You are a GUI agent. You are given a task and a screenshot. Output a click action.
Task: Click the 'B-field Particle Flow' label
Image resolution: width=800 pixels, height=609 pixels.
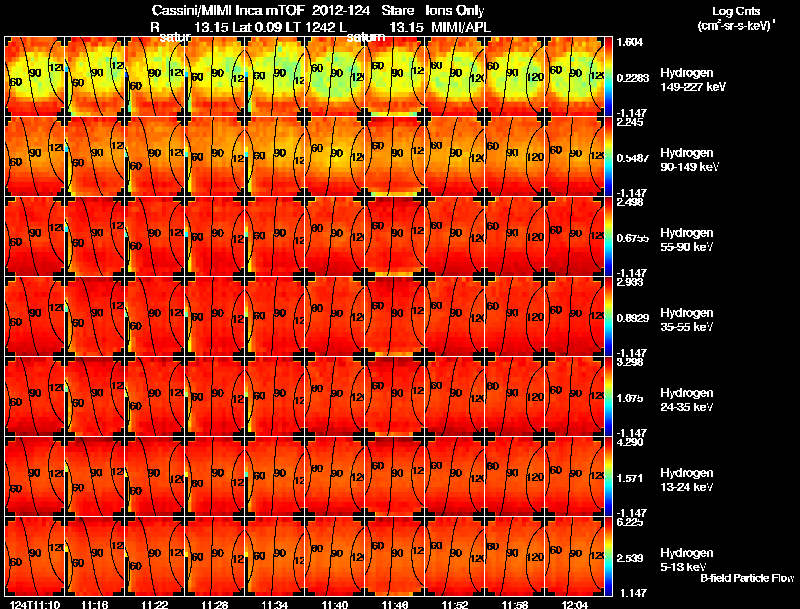(x=747, y=578)
